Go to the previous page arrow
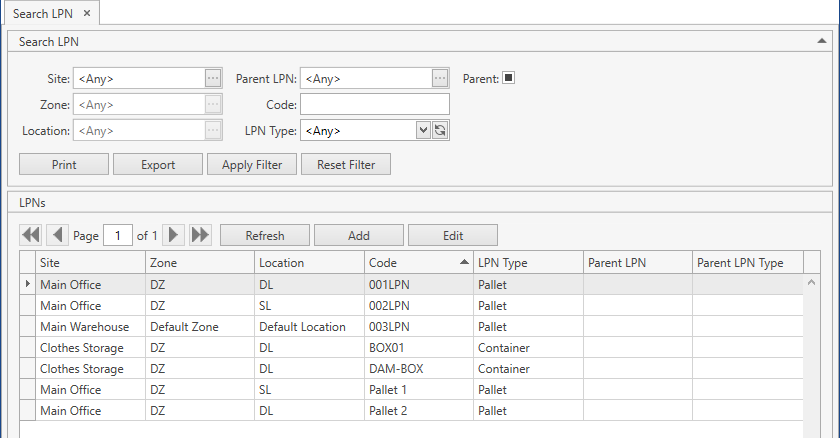The image size is (840, 438). [57, 235]
